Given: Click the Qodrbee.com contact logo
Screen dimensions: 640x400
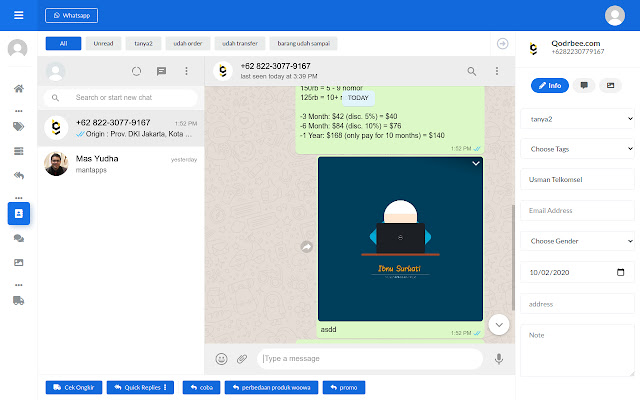Looking at the screenshot, I should click(533, 49).
